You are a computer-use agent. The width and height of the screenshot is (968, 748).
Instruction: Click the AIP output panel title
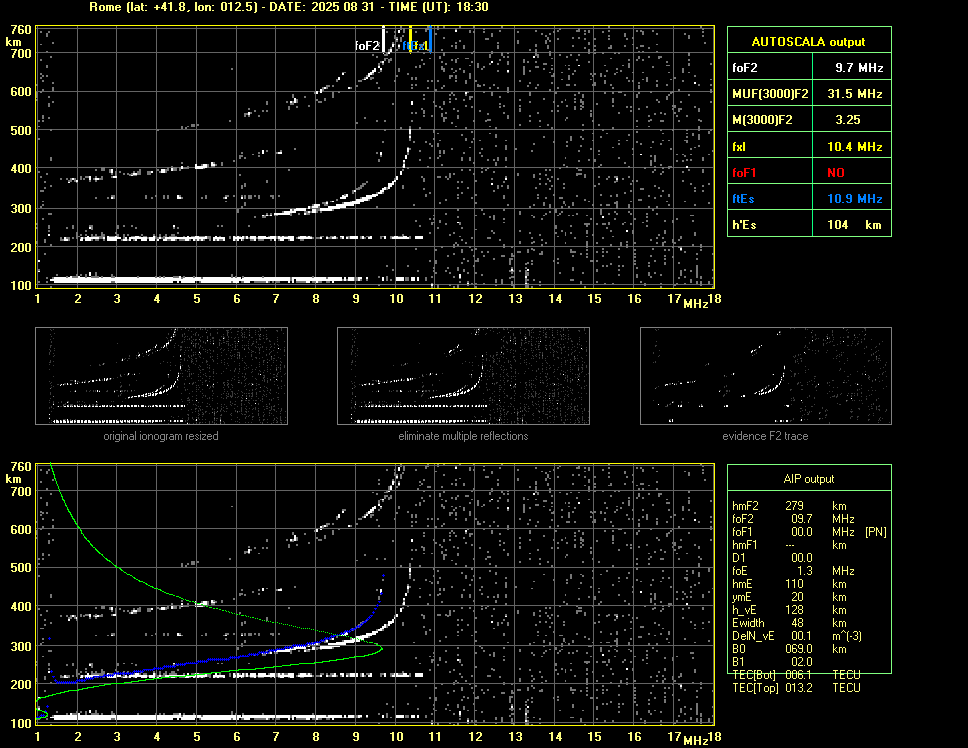click(809, 479)
